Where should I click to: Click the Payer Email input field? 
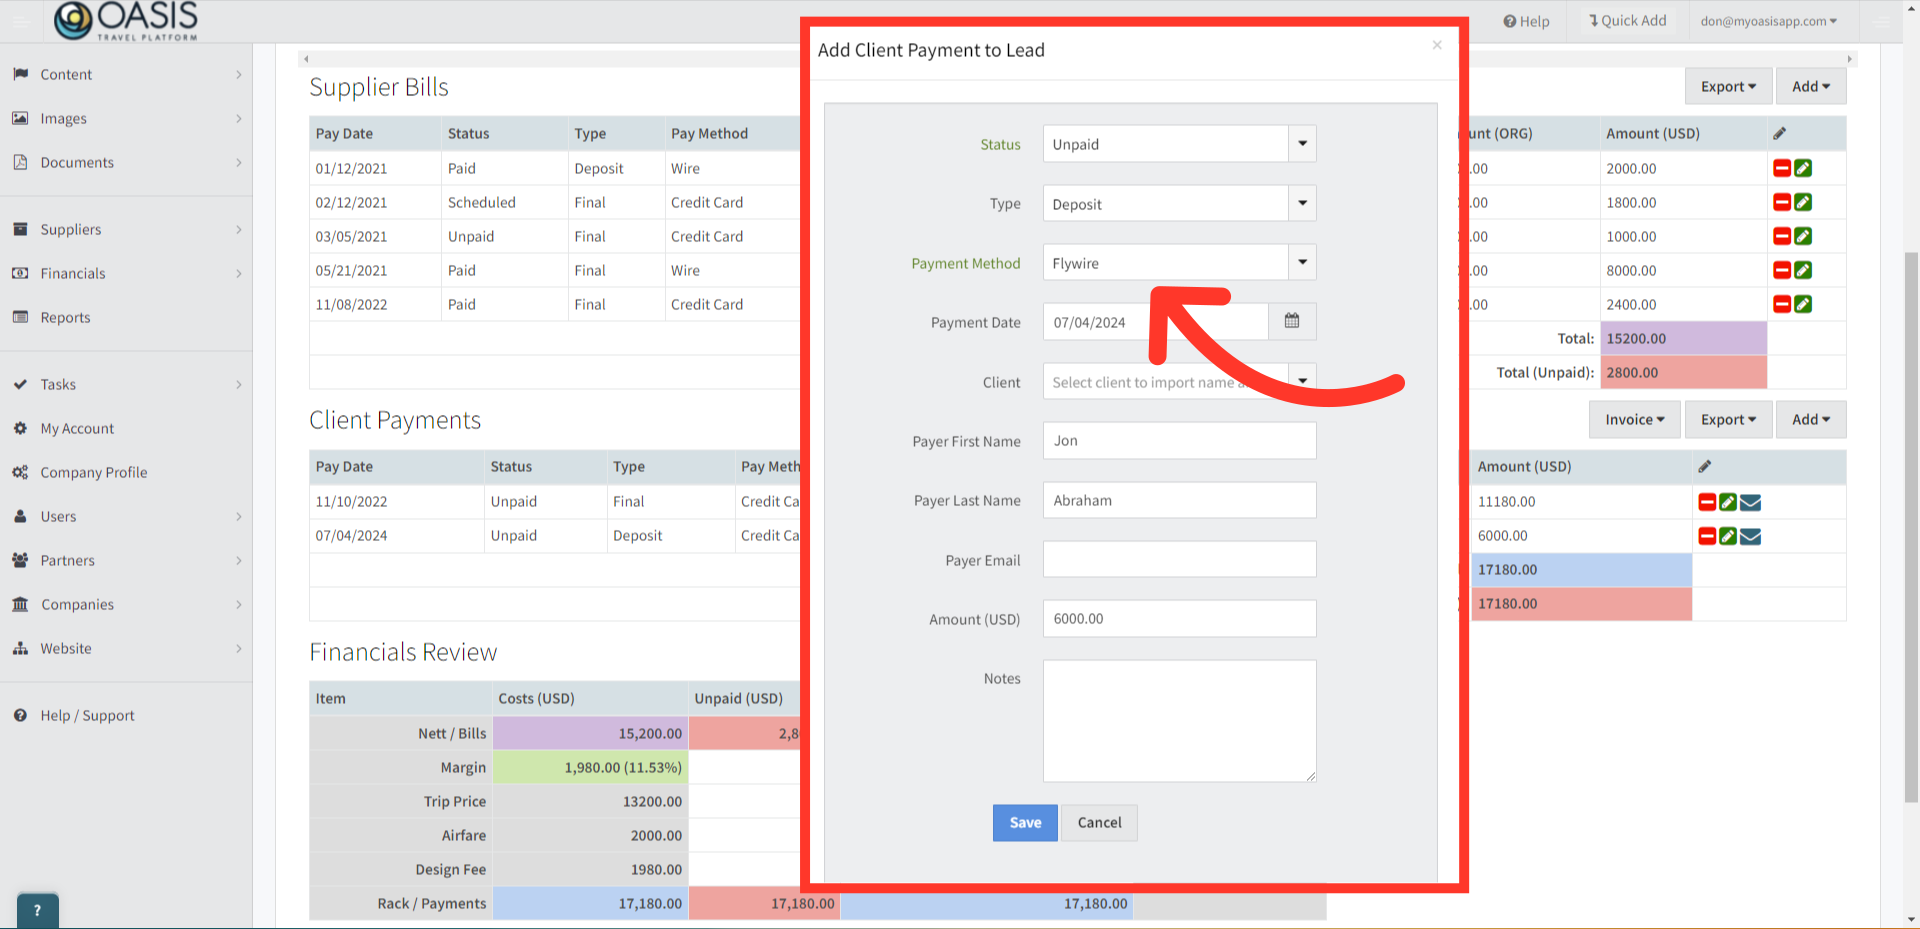click(x=1179, y=559)
